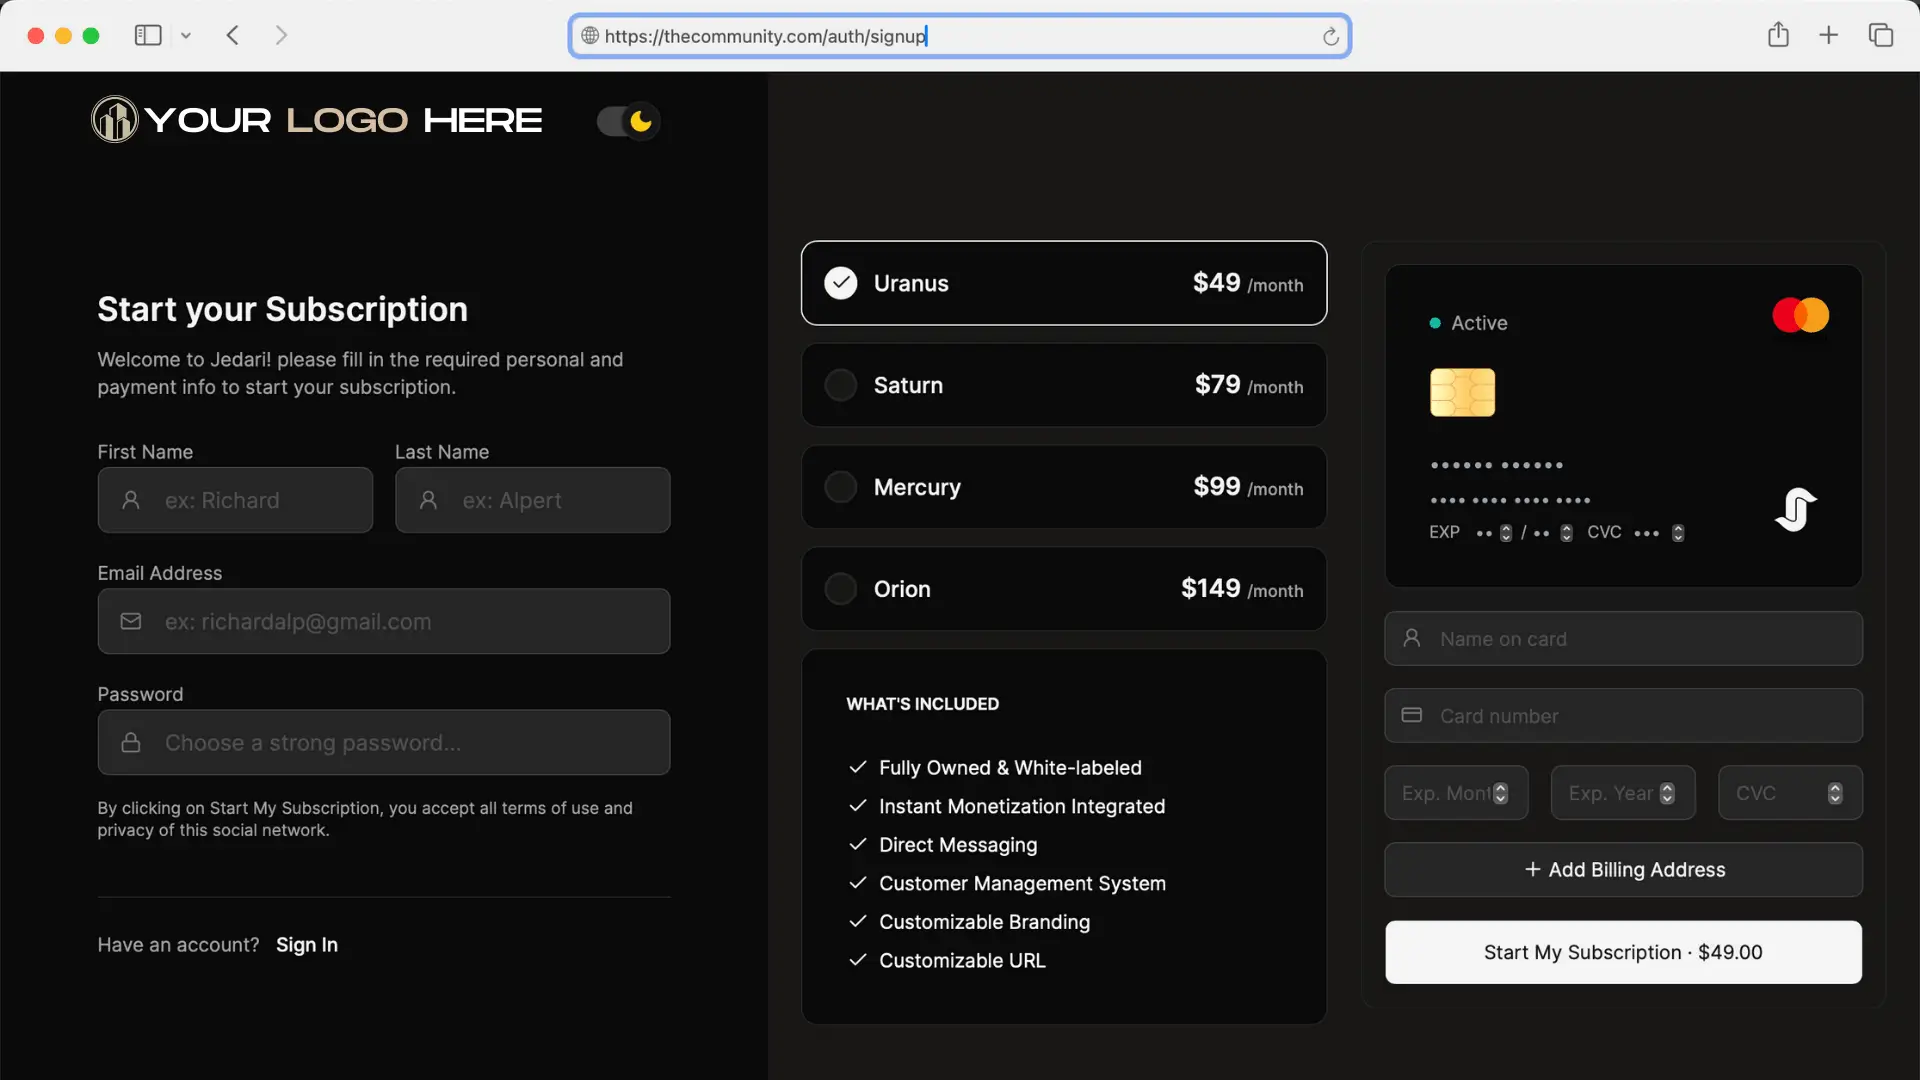This screenshot has height=1080, width=1920.
Task: Click the plus icon in Add Billing Address
Action: [x=1532, y=869]
